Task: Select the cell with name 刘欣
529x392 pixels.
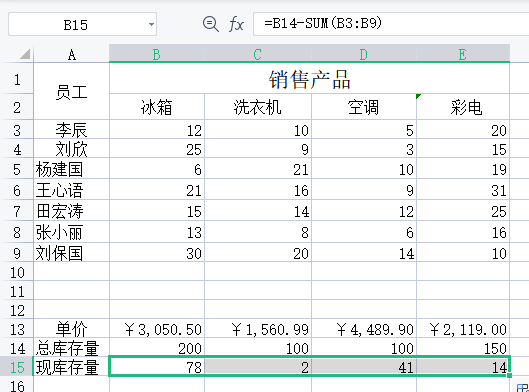Action: 72,149
